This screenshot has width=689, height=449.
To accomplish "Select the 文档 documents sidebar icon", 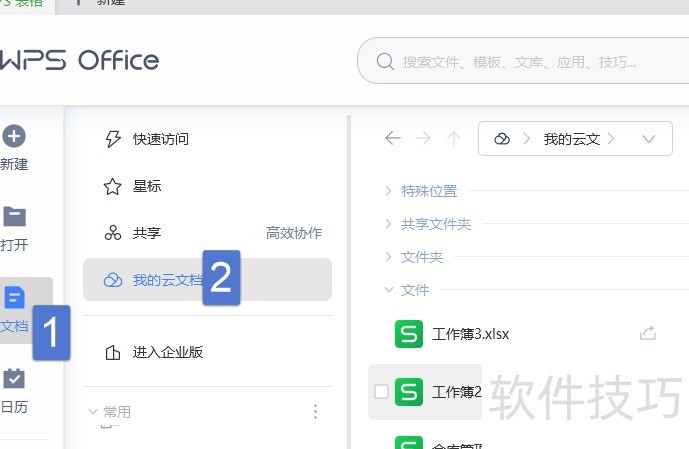I will [15, 297].
